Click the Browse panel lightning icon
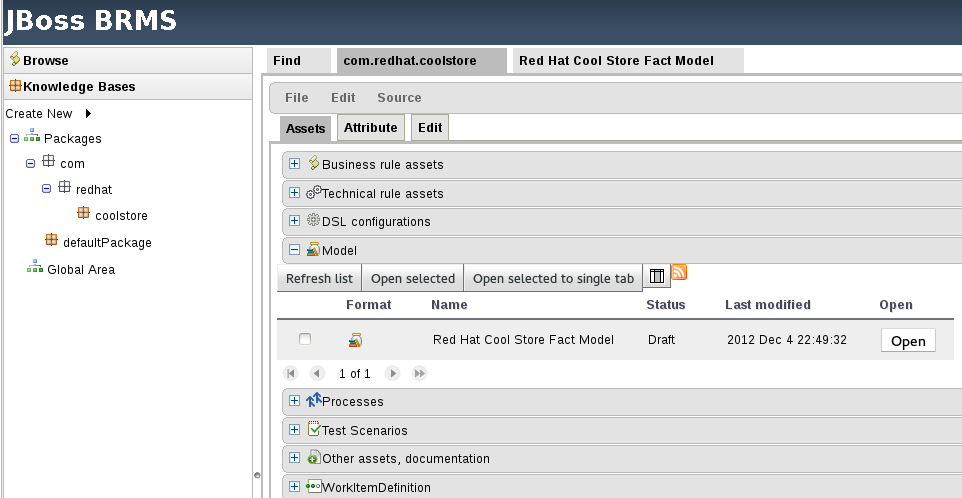This screenshot has width=962, height=498. 15,59
